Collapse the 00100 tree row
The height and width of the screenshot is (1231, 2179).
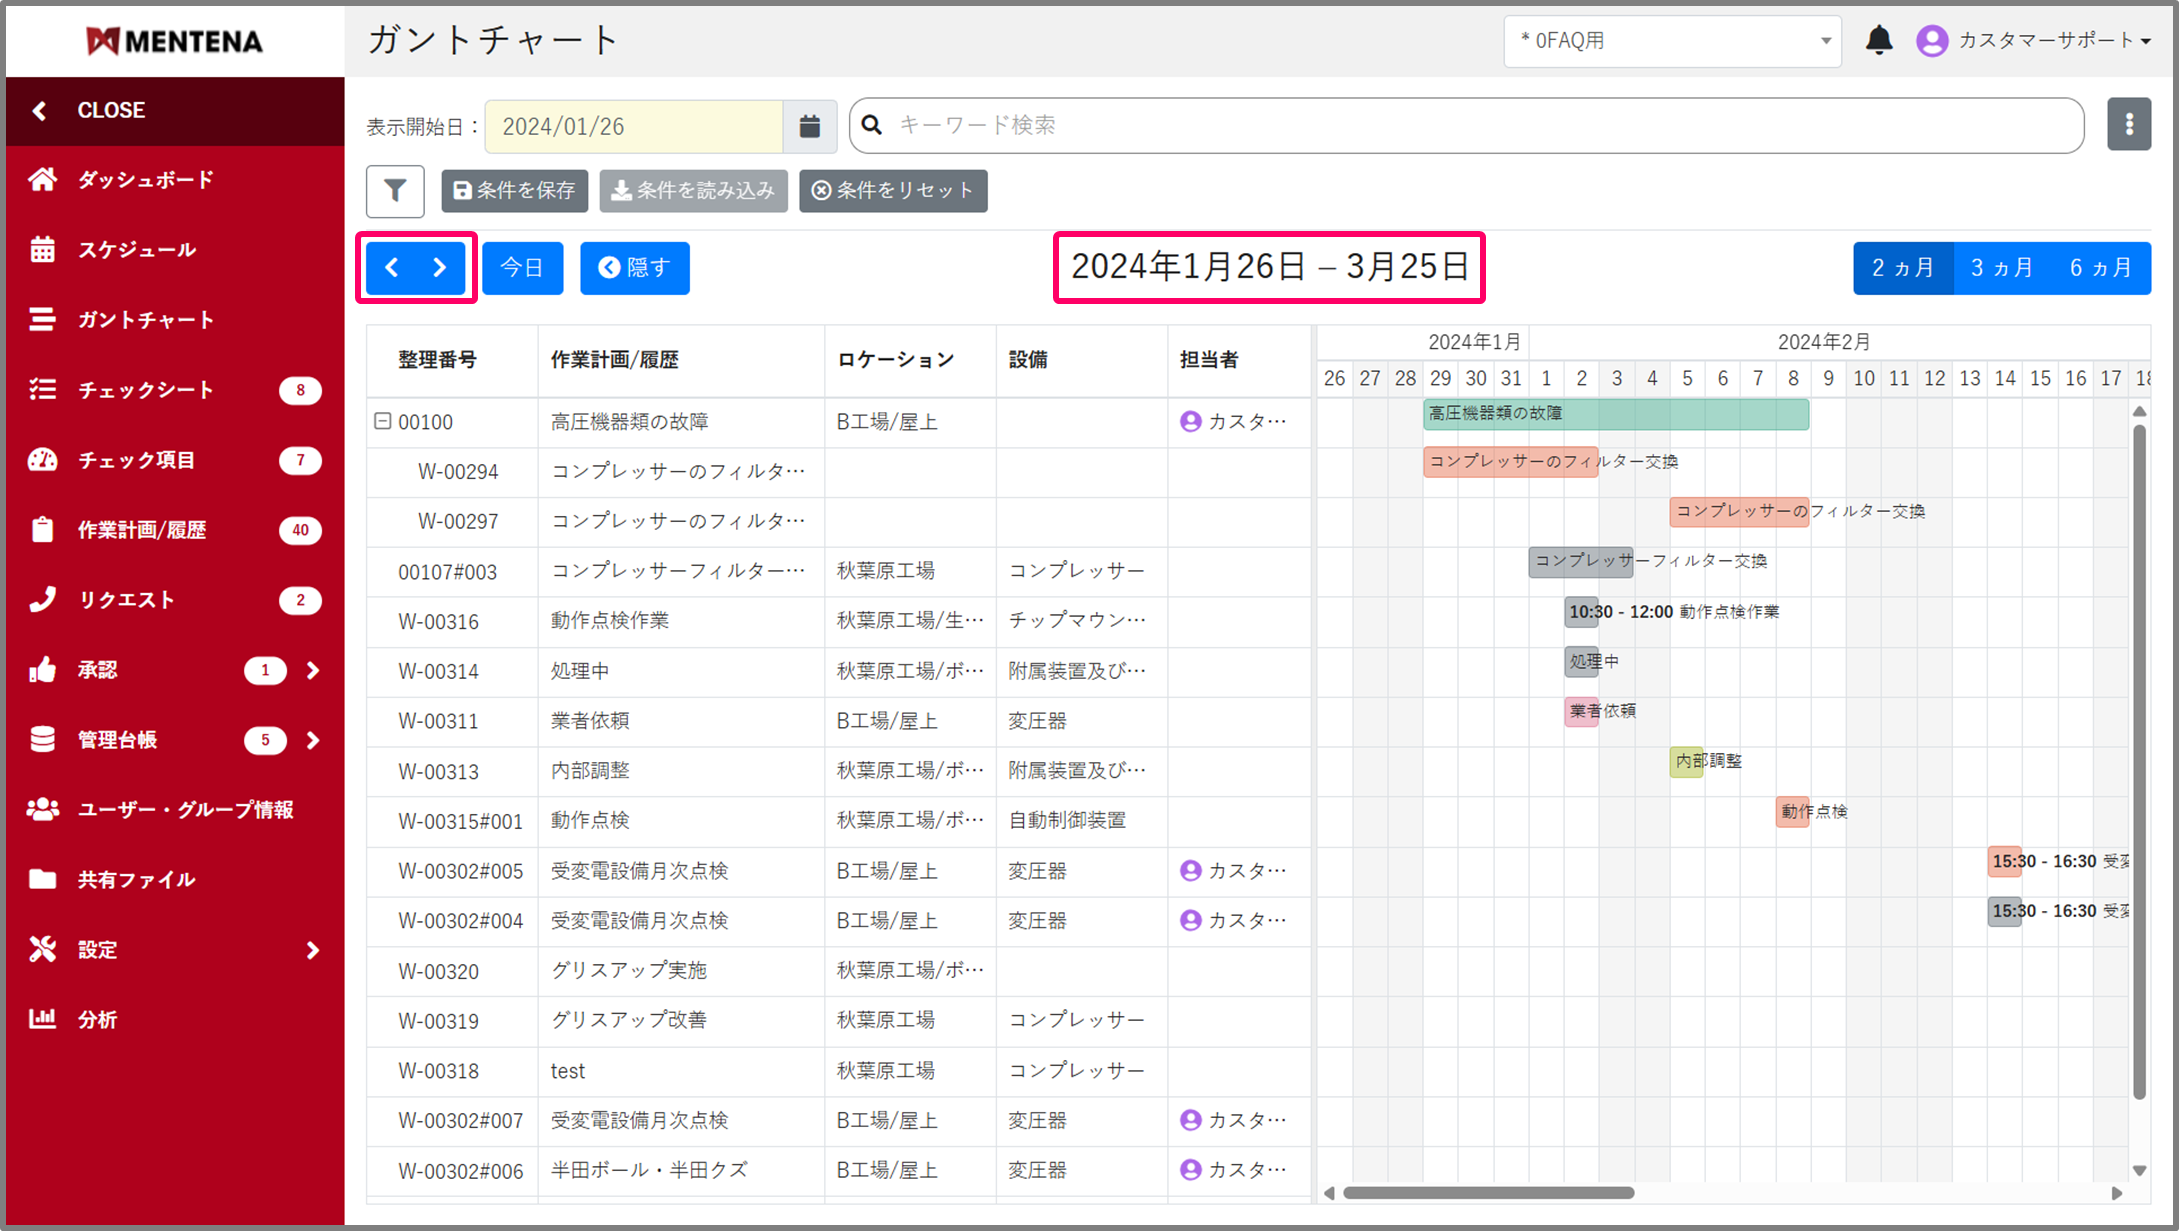[x=382, y=421]
